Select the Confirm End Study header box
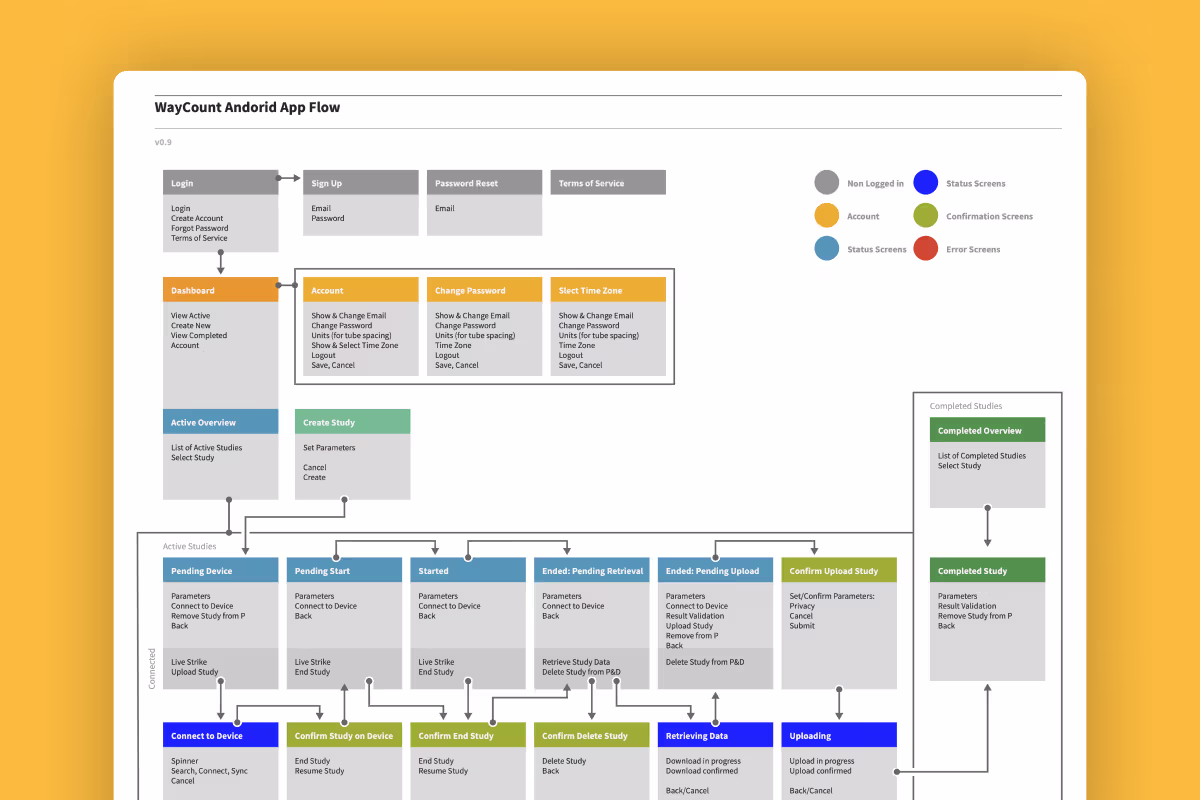Image resolution: width=1200 pixels, height=800 pixels. [468, 735]
